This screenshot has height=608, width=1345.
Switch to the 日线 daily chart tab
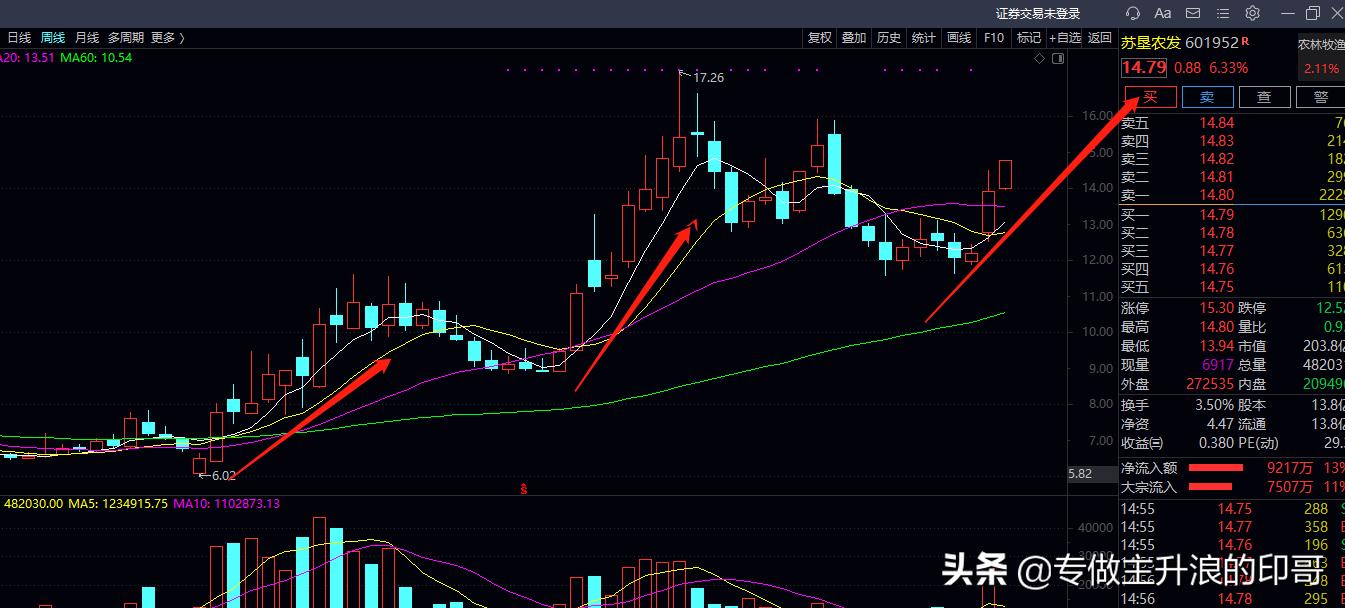point(18,37)
